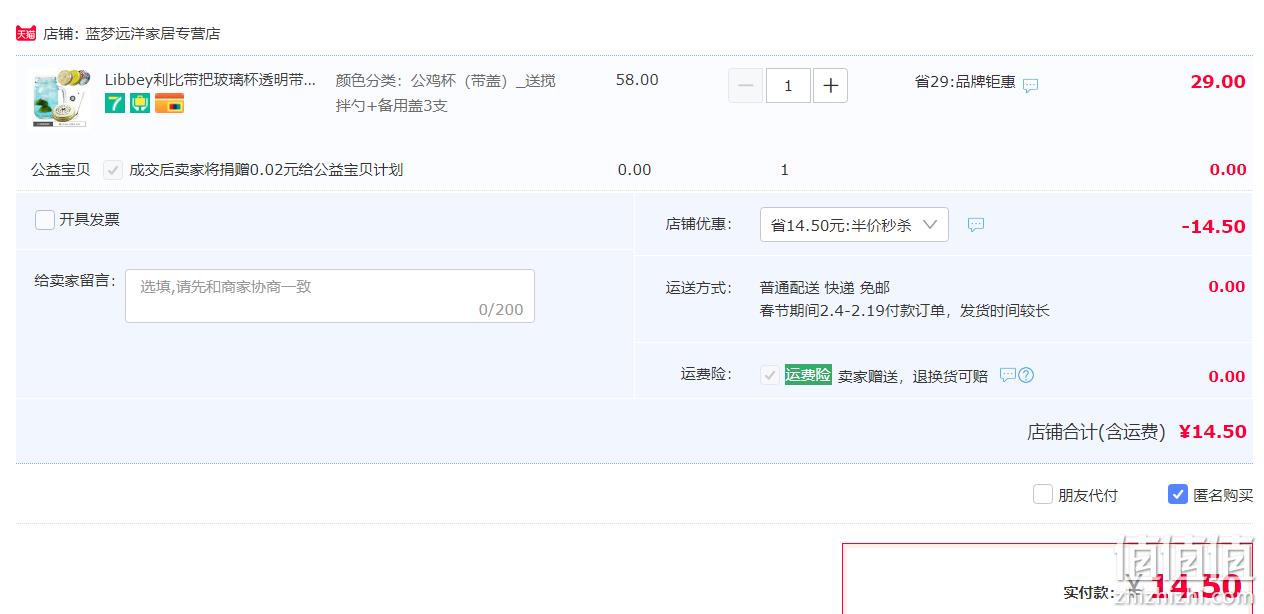1264x614 pixels.
Task: Click the 颜色分类：公鸡杯 variant description
Action: 446,93
